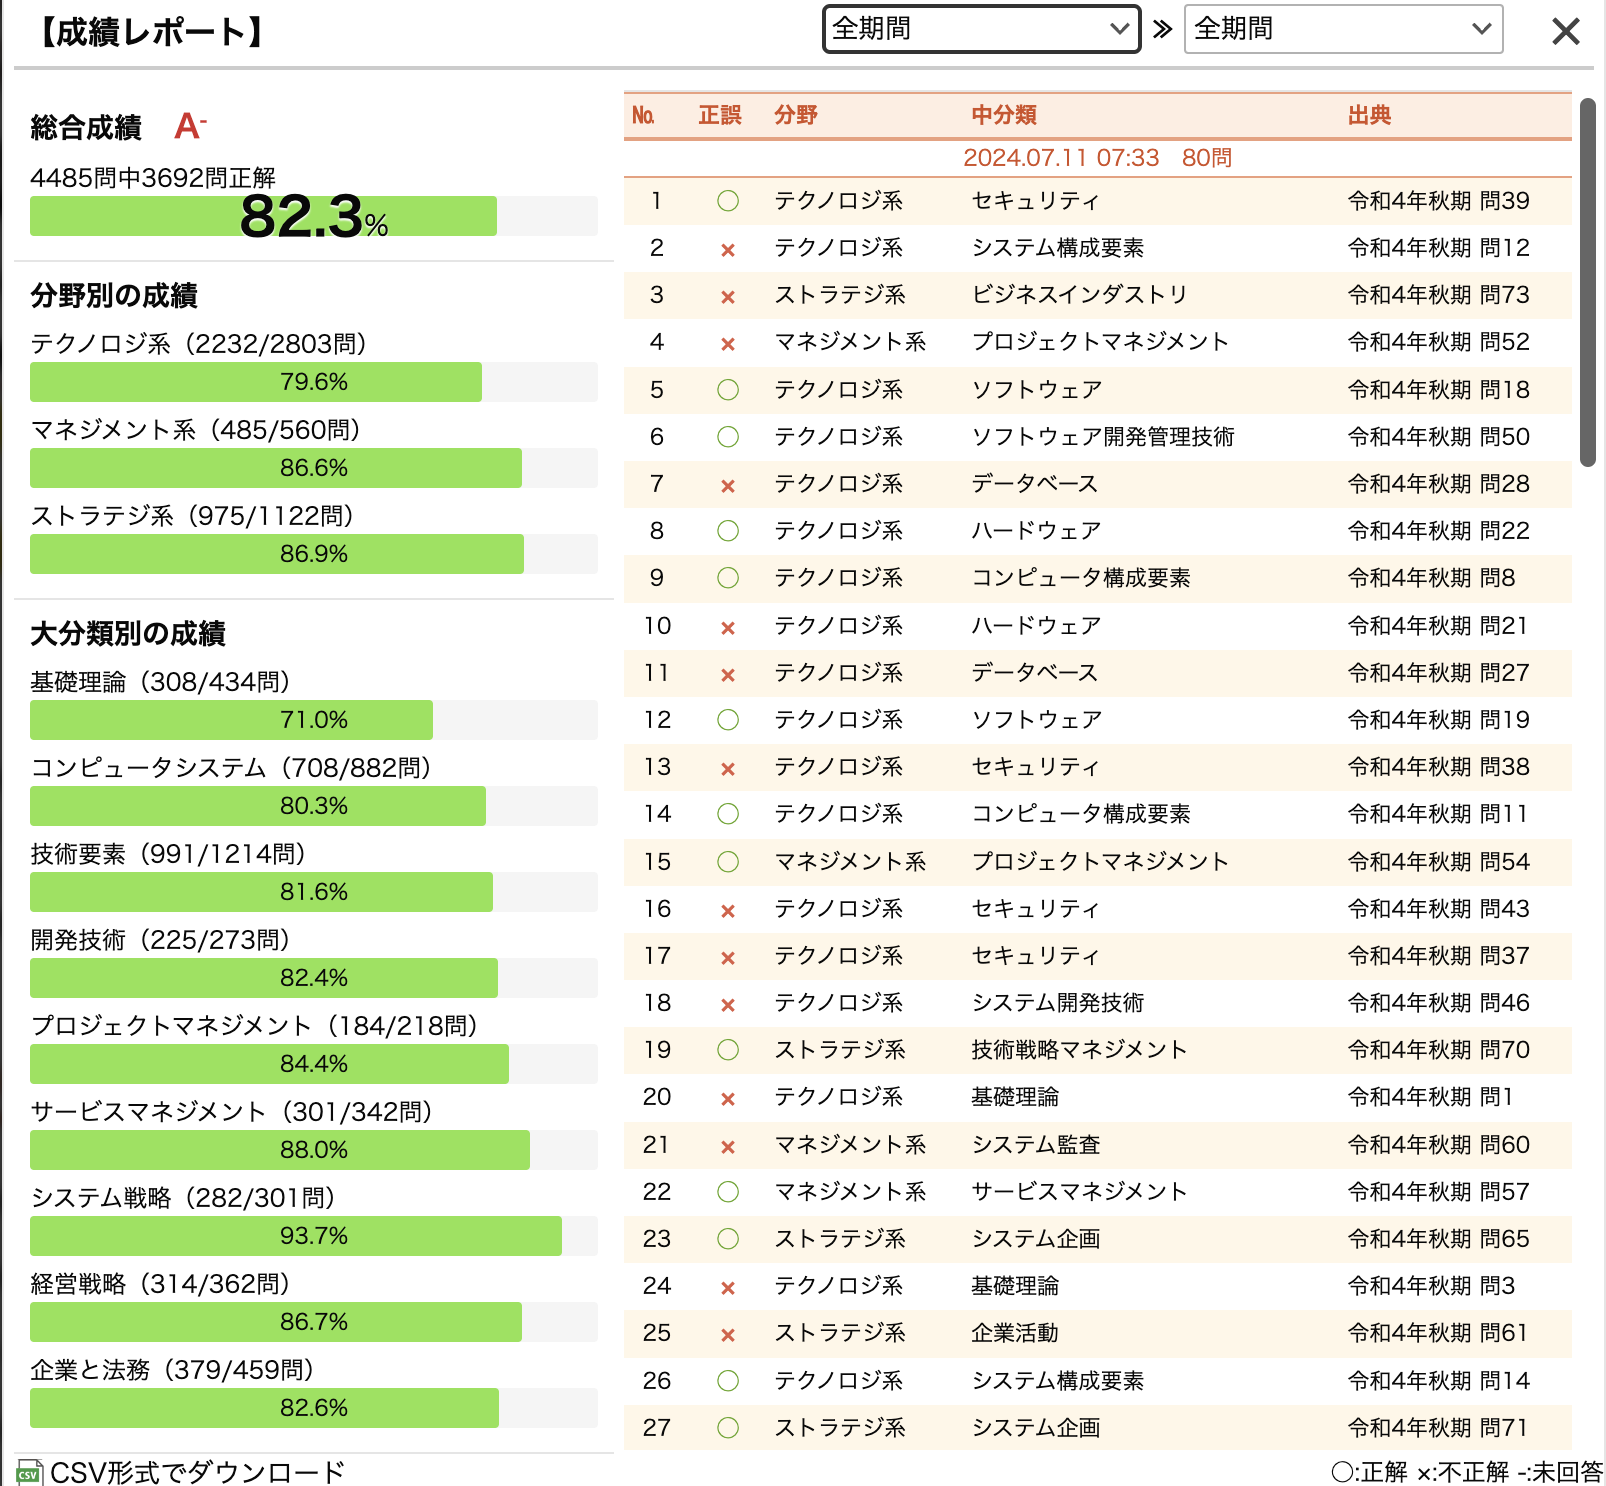
Task: Click the ○ mark beside question 22
Action: tap(727, 1191)
